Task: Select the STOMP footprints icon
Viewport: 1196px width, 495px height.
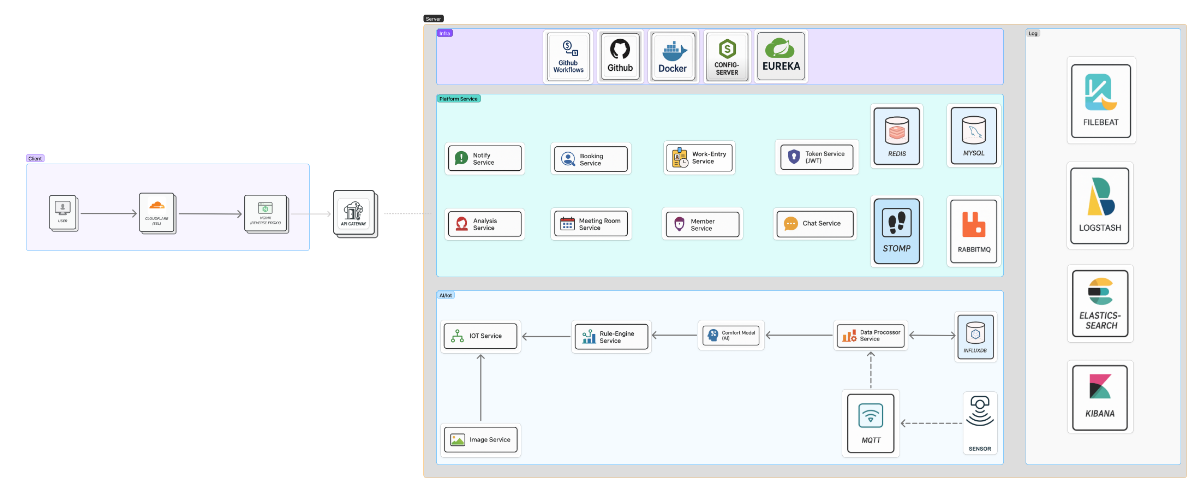Action: (x=897, y=223)
